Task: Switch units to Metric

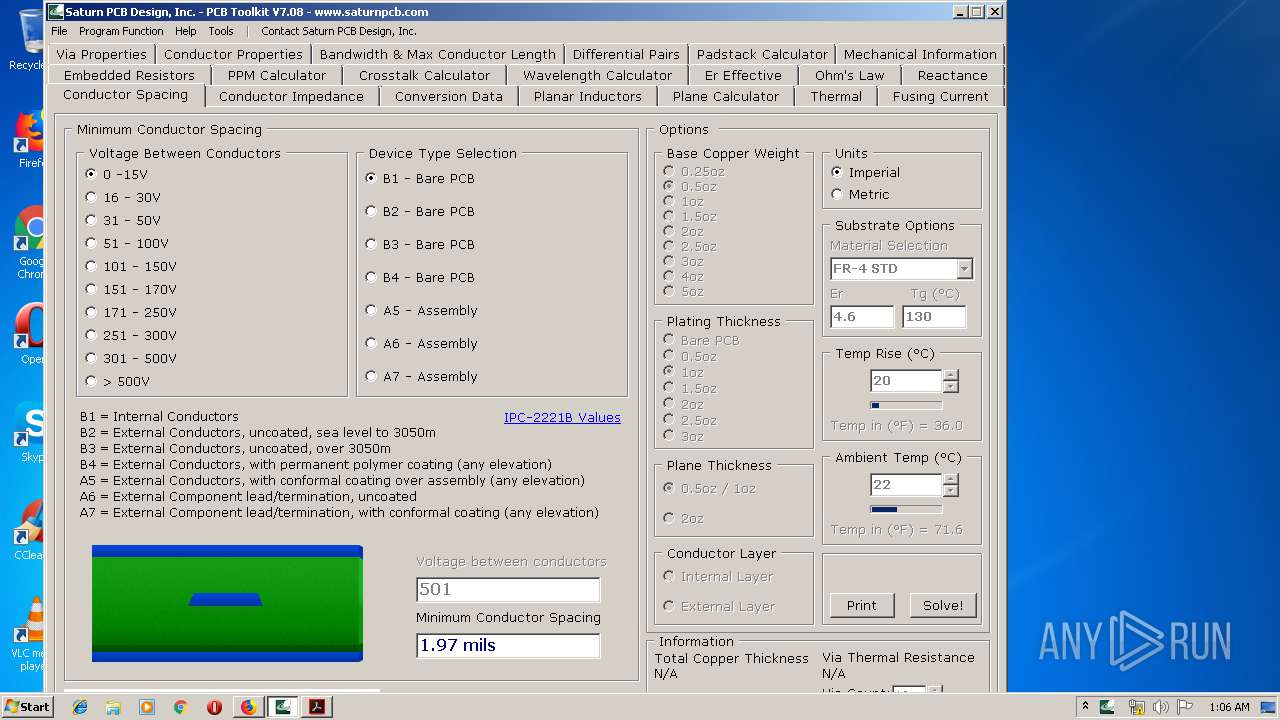Action: [860, 195]
